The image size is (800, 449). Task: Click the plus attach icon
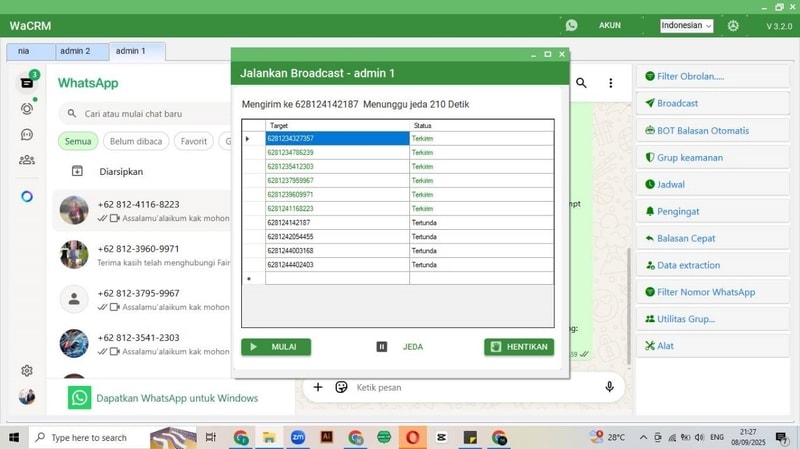(x=318, y=387)
